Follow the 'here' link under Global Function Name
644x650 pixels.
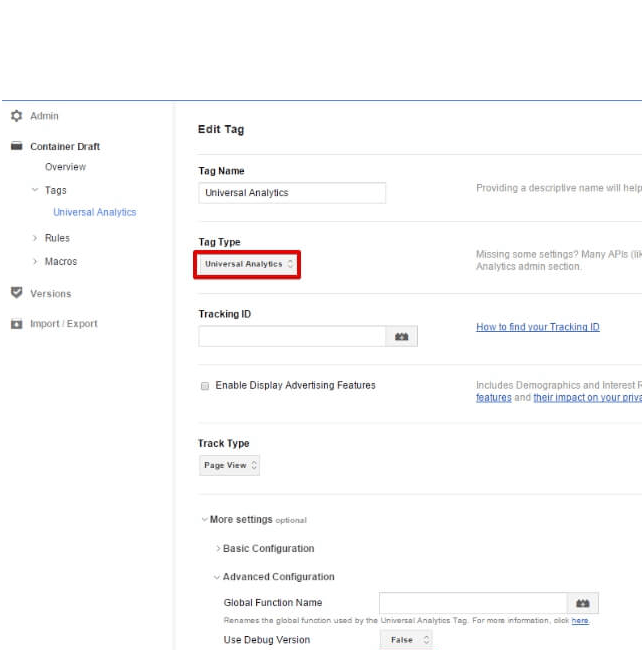click(x=580, y=621)
